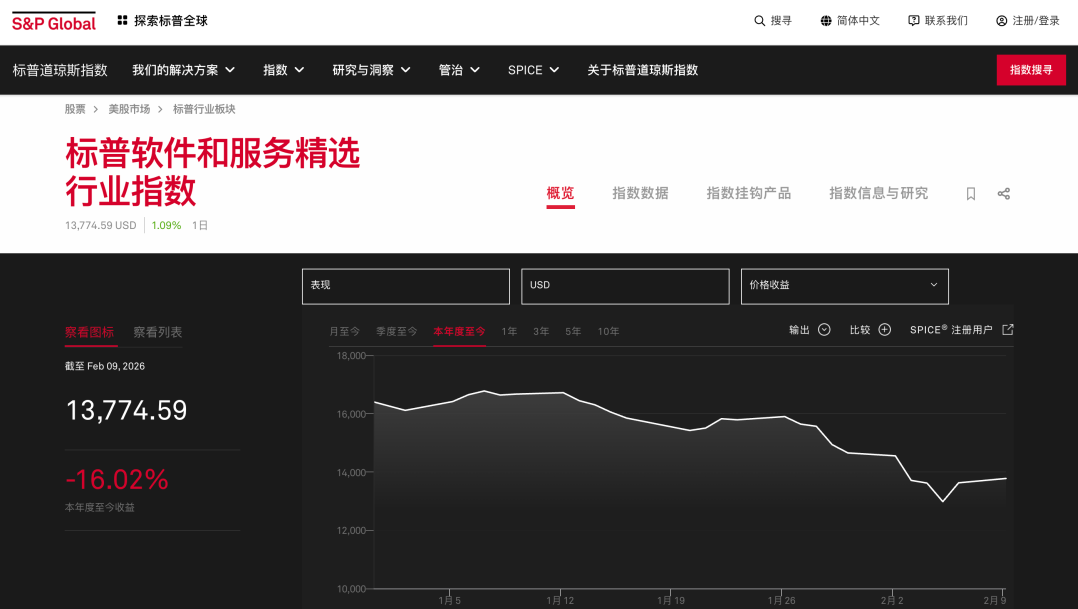Select the 1年 chart range
1078x609 pixels.
509,331
